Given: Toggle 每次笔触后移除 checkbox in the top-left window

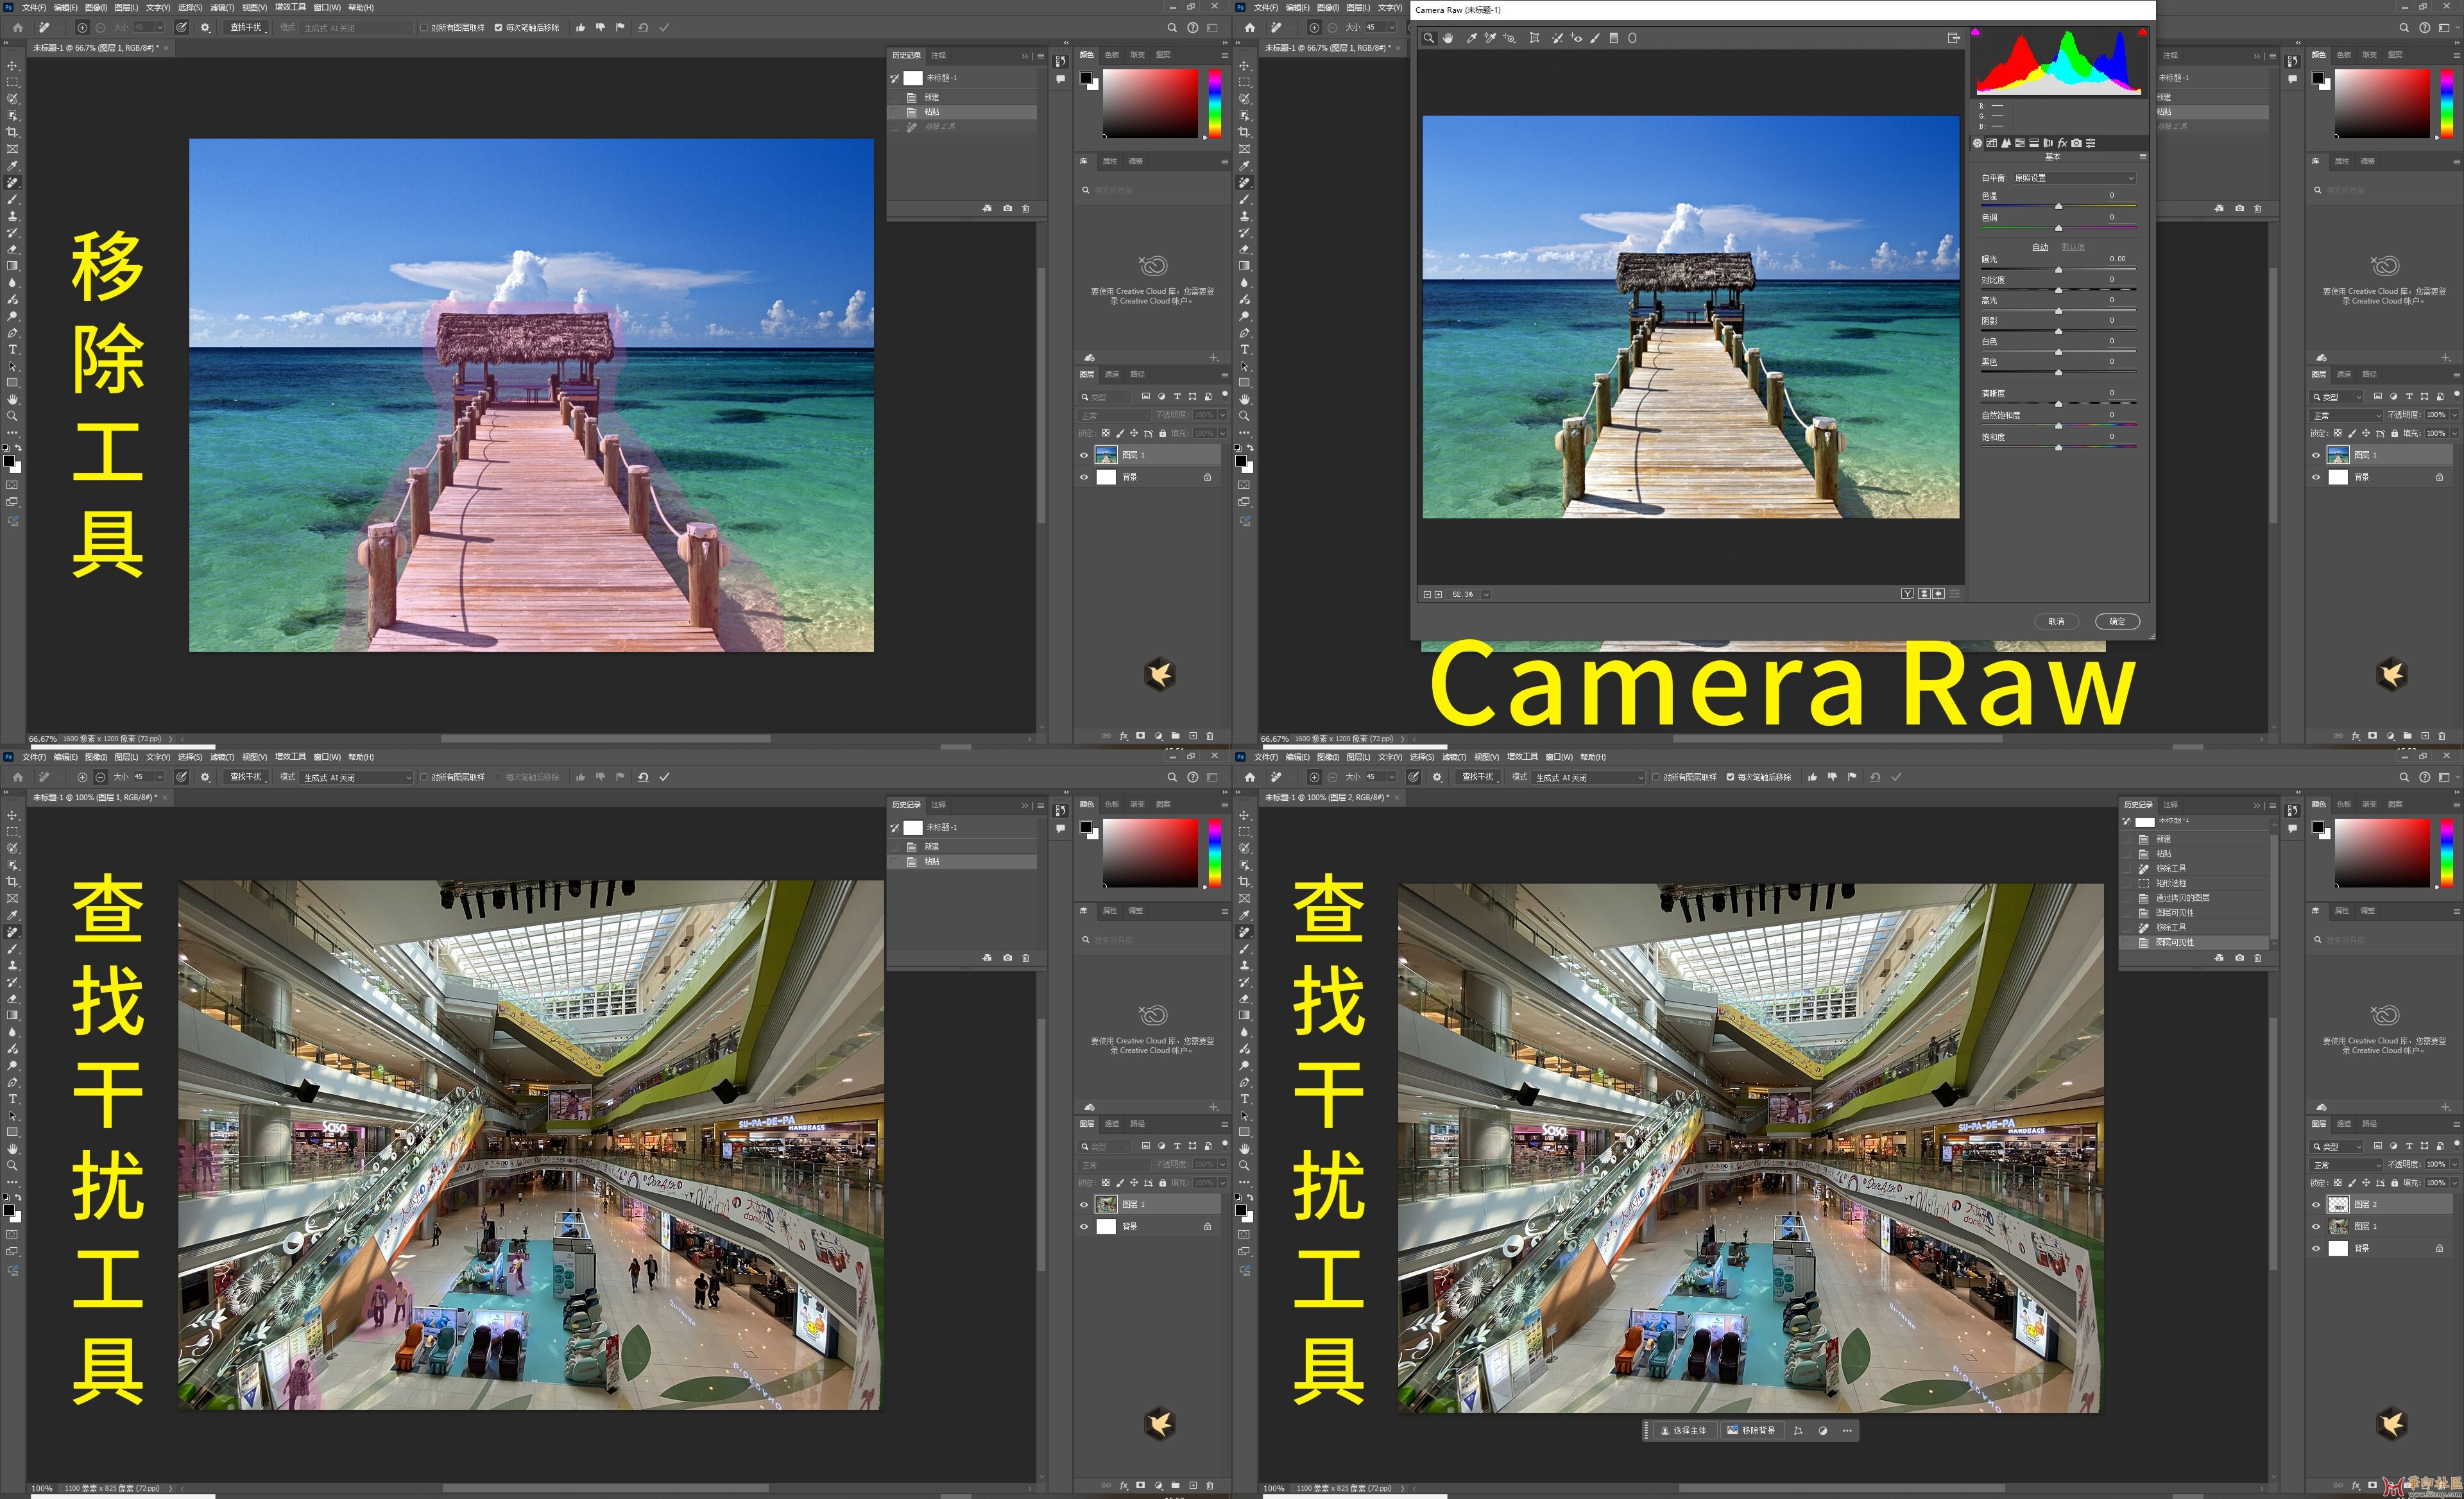Looking at the screenshot, I should pyautogui.click(x=498, y=28).
